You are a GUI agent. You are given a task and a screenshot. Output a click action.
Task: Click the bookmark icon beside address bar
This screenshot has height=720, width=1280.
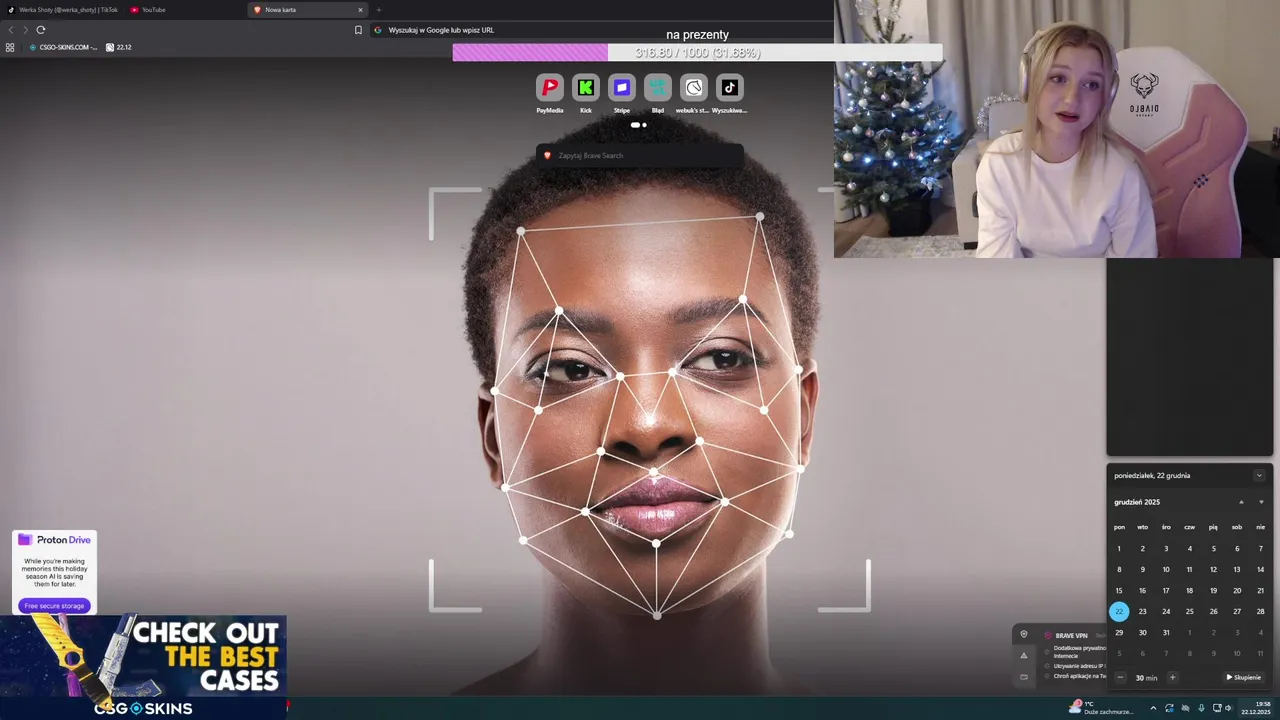point(358,30)
